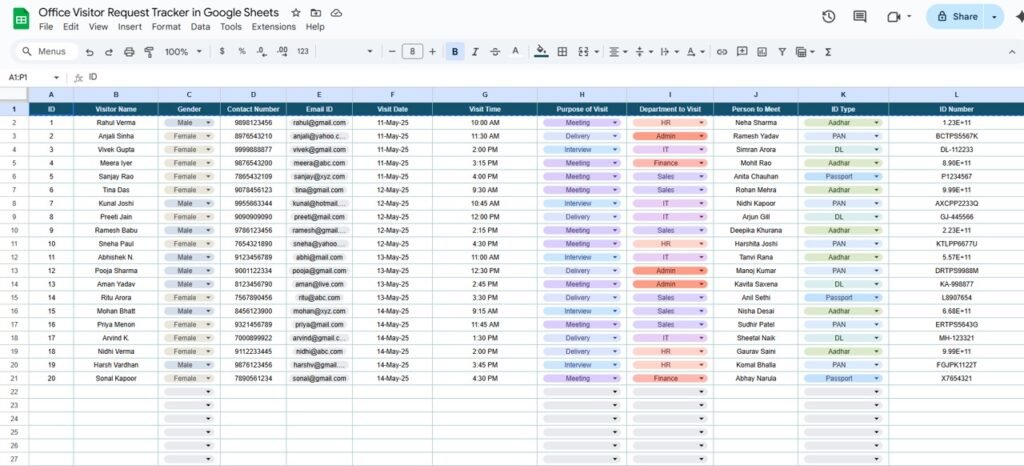This screenshot has height=466, width=1024.
Task: Move document using the folder icon
Action: click(x=316, y=12)
